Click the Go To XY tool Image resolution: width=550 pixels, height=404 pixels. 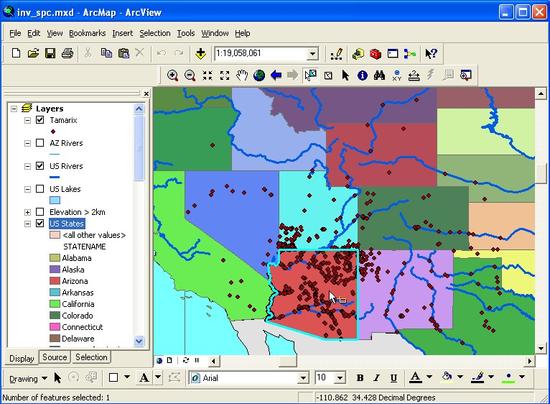click(397, 75)
